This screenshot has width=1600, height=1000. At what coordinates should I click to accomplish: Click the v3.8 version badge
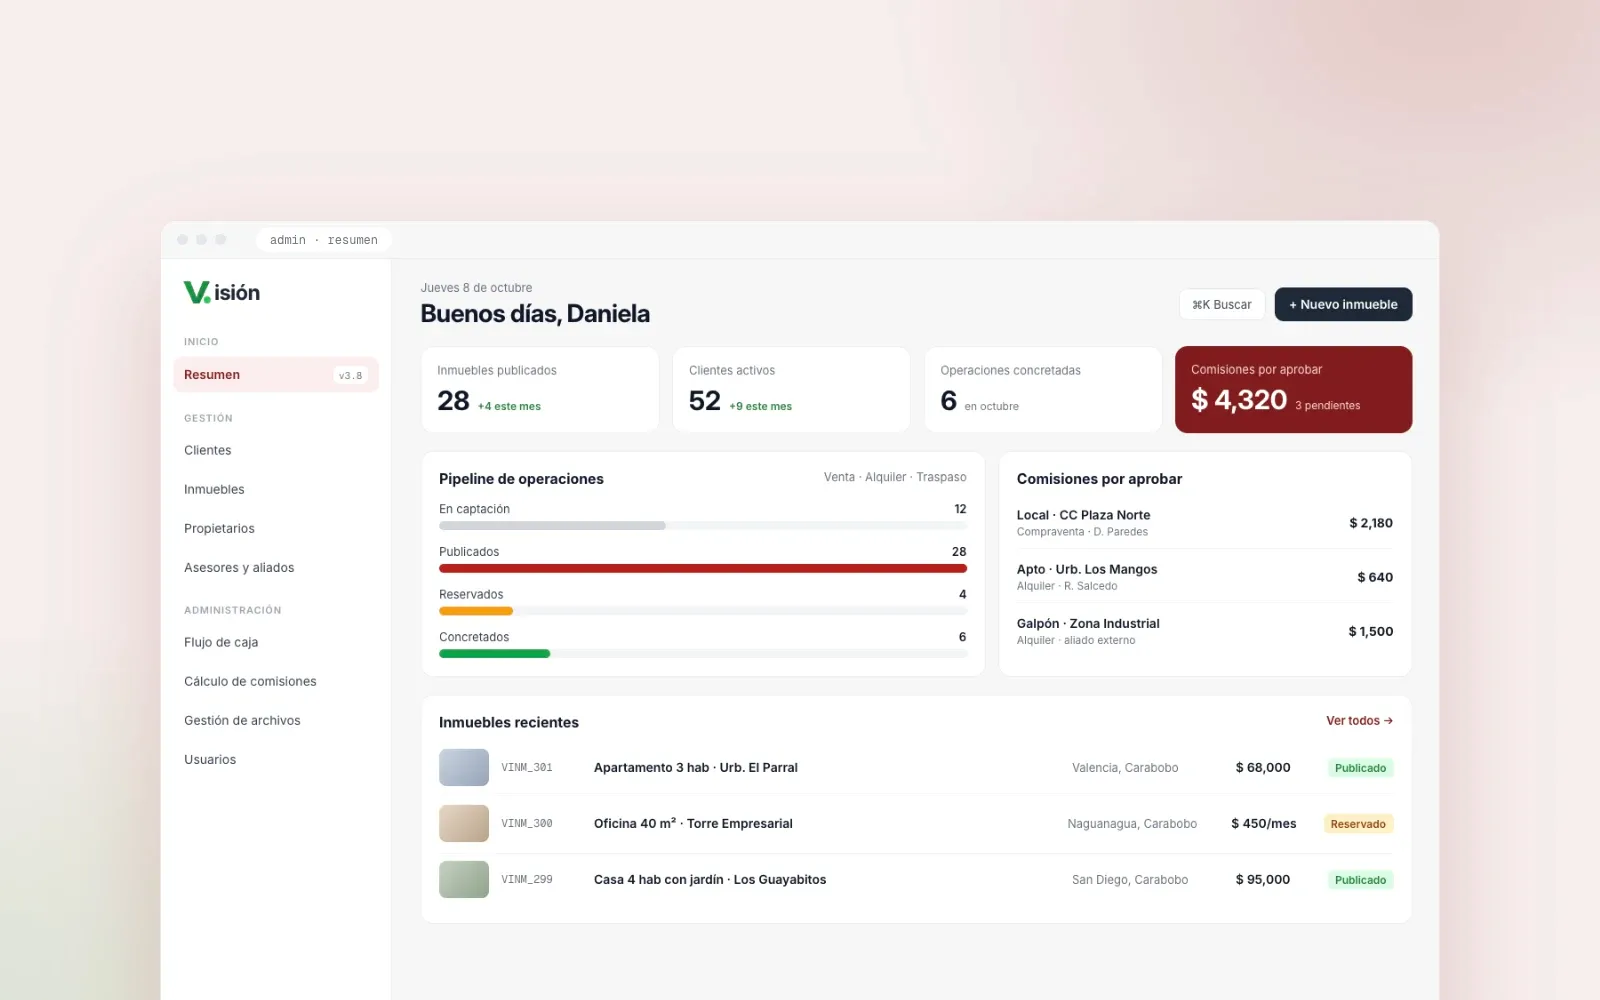tap(351, 375)
